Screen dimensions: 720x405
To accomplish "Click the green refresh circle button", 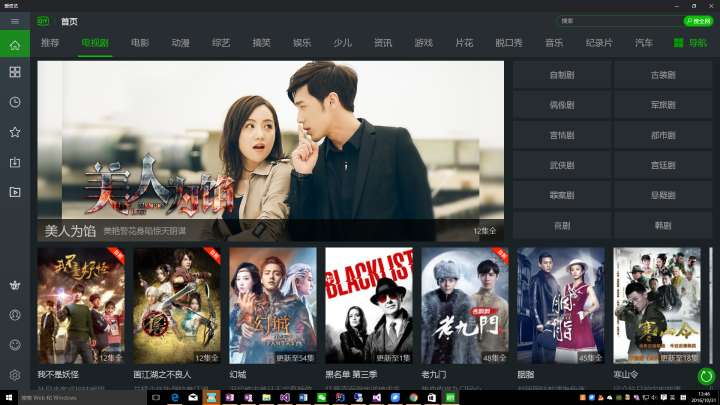I will pos(706,377).
